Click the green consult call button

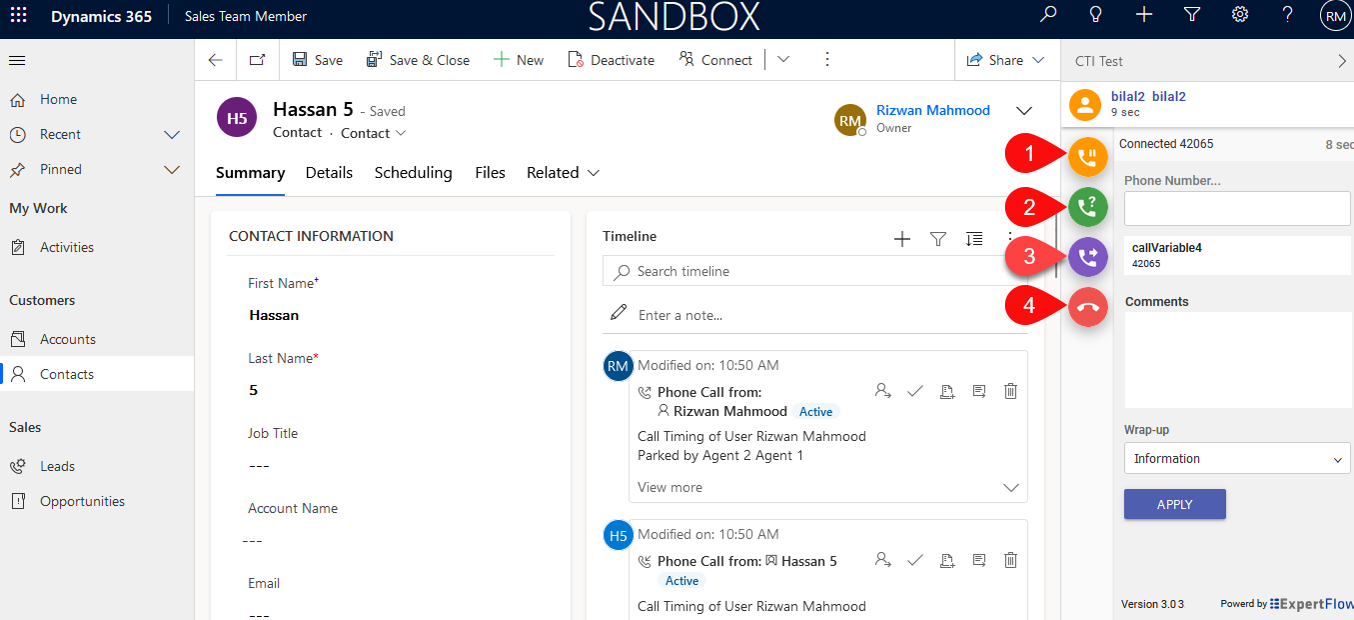tap(1088, 207)
